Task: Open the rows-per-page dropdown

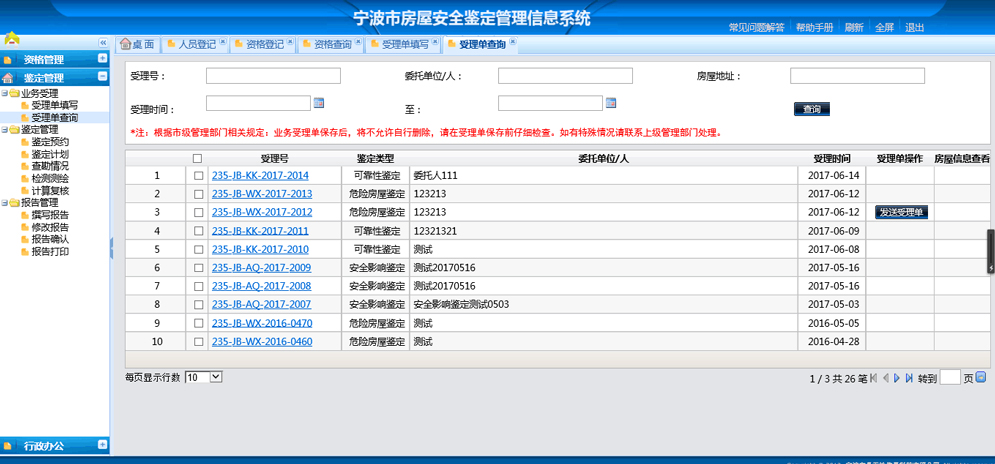Action: [x=204, y=377]
